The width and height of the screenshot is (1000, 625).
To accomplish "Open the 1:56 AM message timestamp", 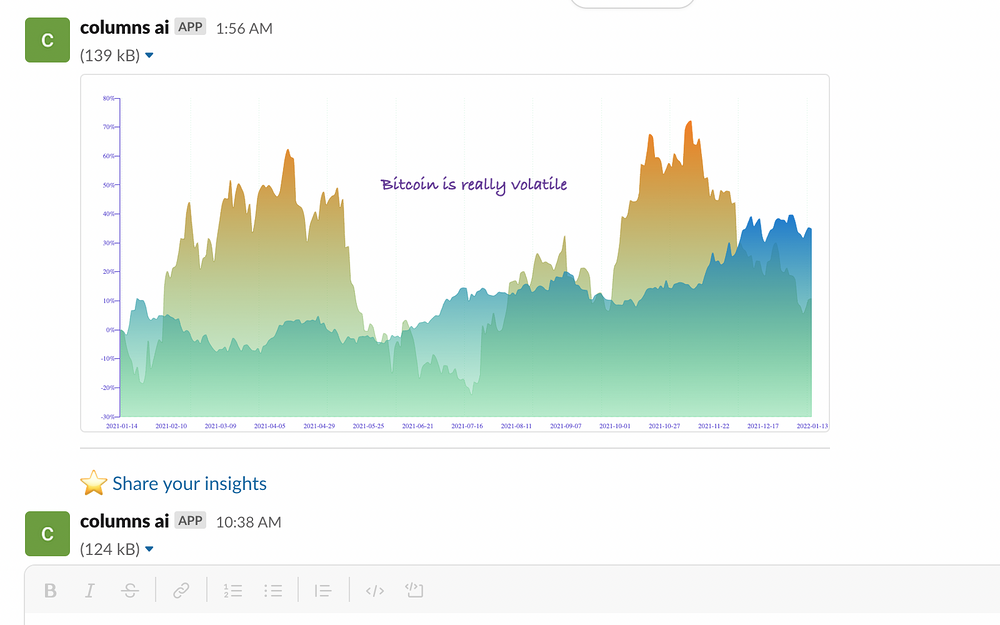I will point(244,29).
